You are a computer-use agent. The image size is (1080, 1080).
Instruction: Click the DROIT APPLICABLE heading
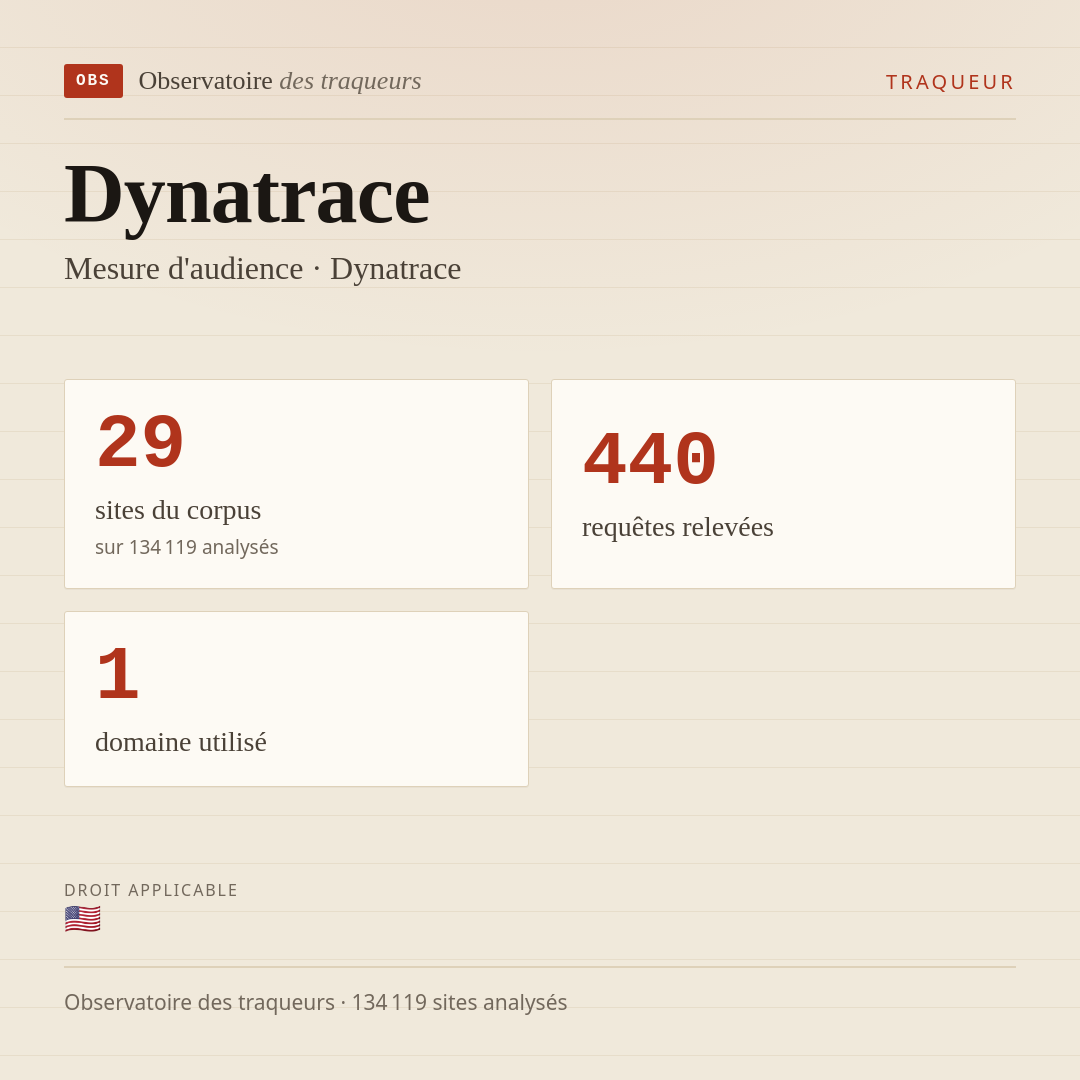tap(151, 890)
